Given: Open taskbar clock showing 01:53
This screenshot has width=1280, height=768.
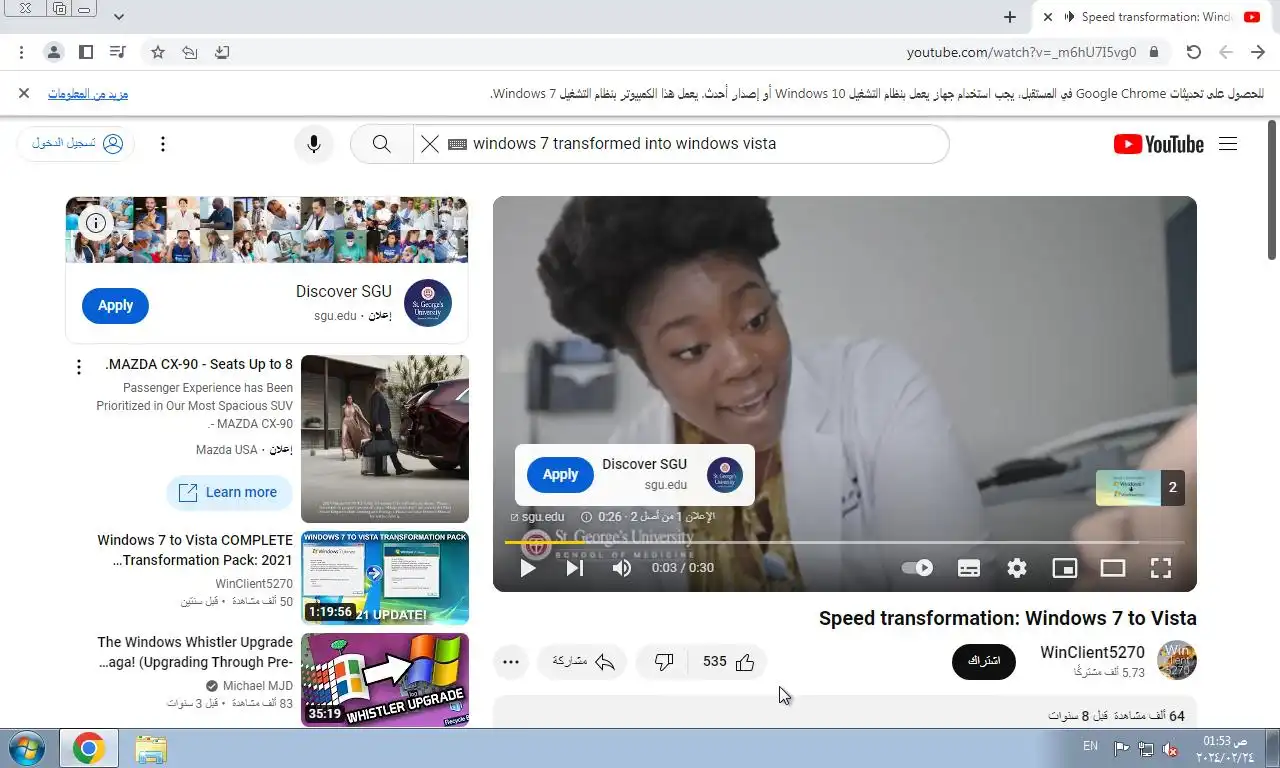Looking at the screenshot, I should pos(1225,748).
